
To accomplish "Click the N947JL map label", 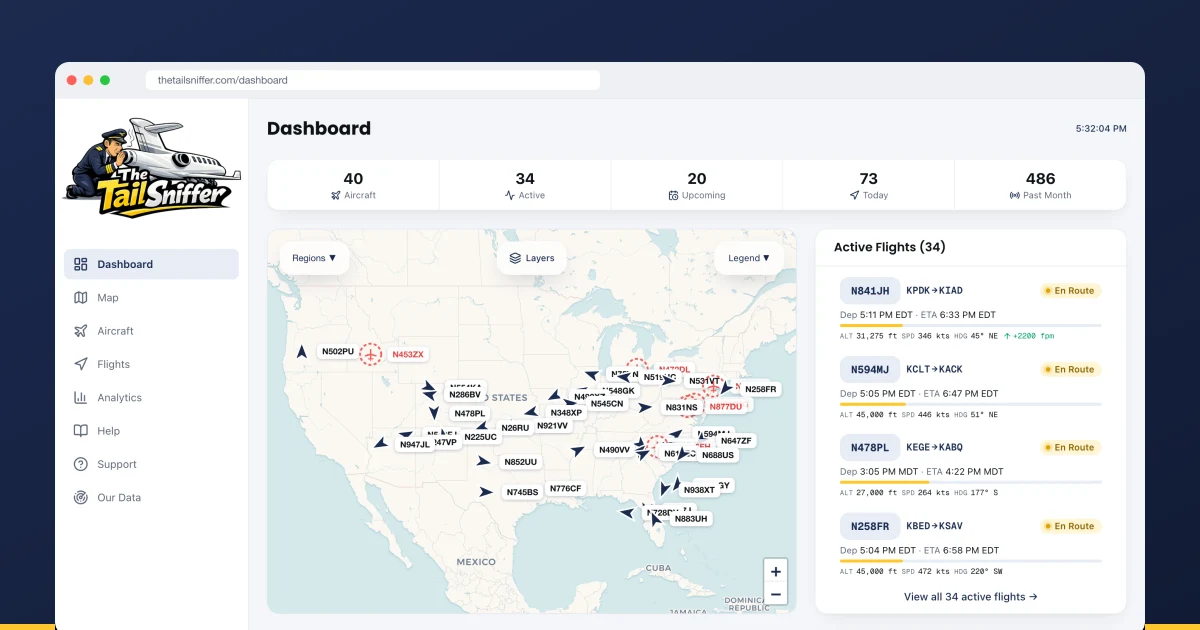I will tap(414, 444).
